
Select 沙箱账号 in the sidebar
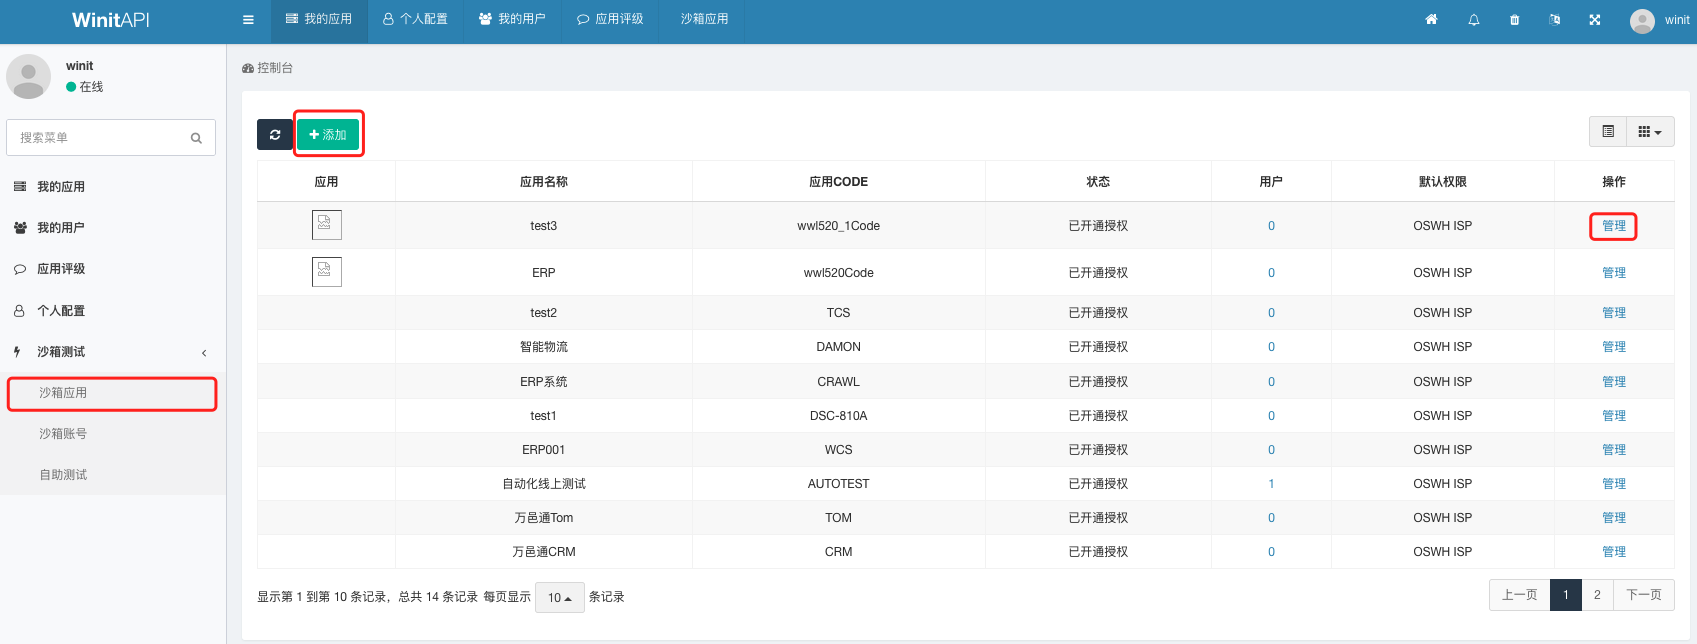[x=63, y=434]
